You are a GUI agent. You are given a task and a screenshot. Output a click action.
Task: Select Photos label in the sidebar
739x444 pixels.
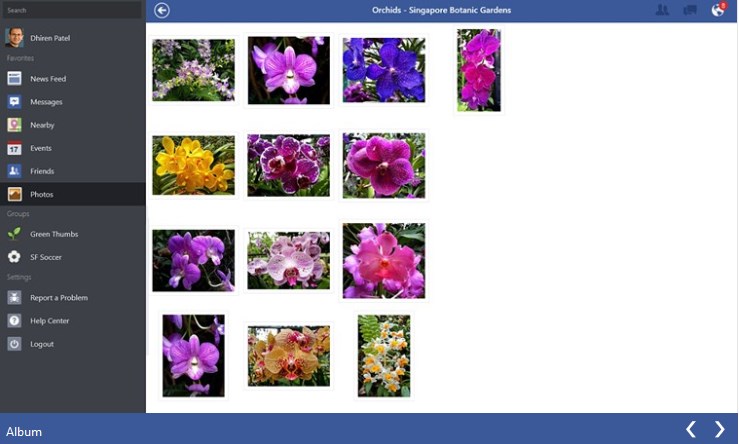click(41, 194)
